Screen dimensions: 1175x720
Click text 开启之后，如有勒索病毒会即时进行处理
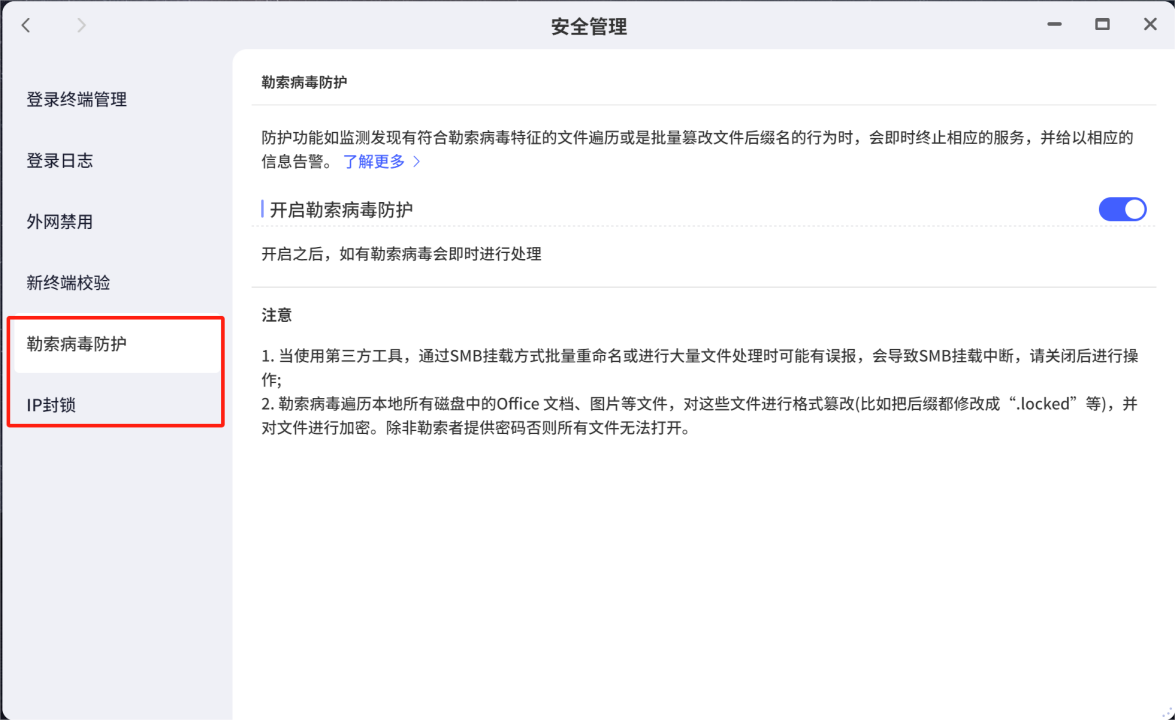402,254
